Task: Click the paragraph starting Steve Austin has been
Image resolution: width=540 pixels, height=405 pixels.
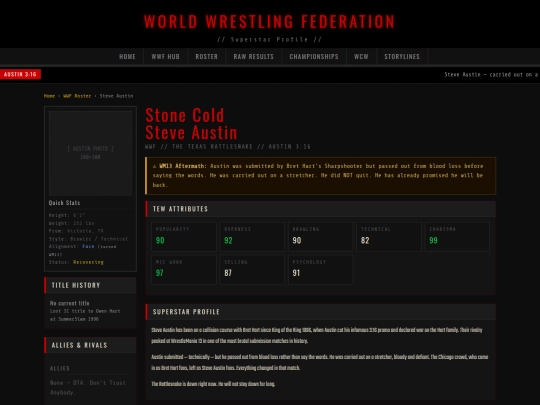Action: [317, 335]
